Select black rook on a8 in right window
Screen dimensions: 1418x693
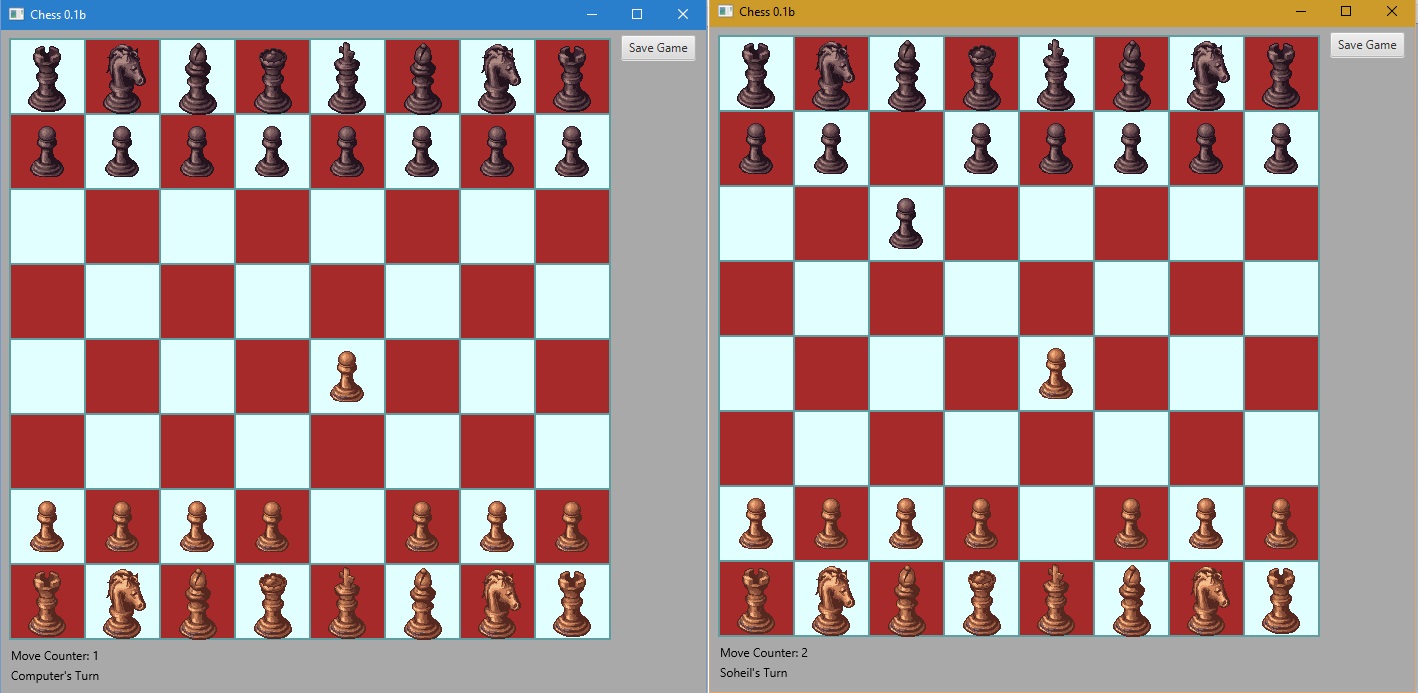coord(756,75)
